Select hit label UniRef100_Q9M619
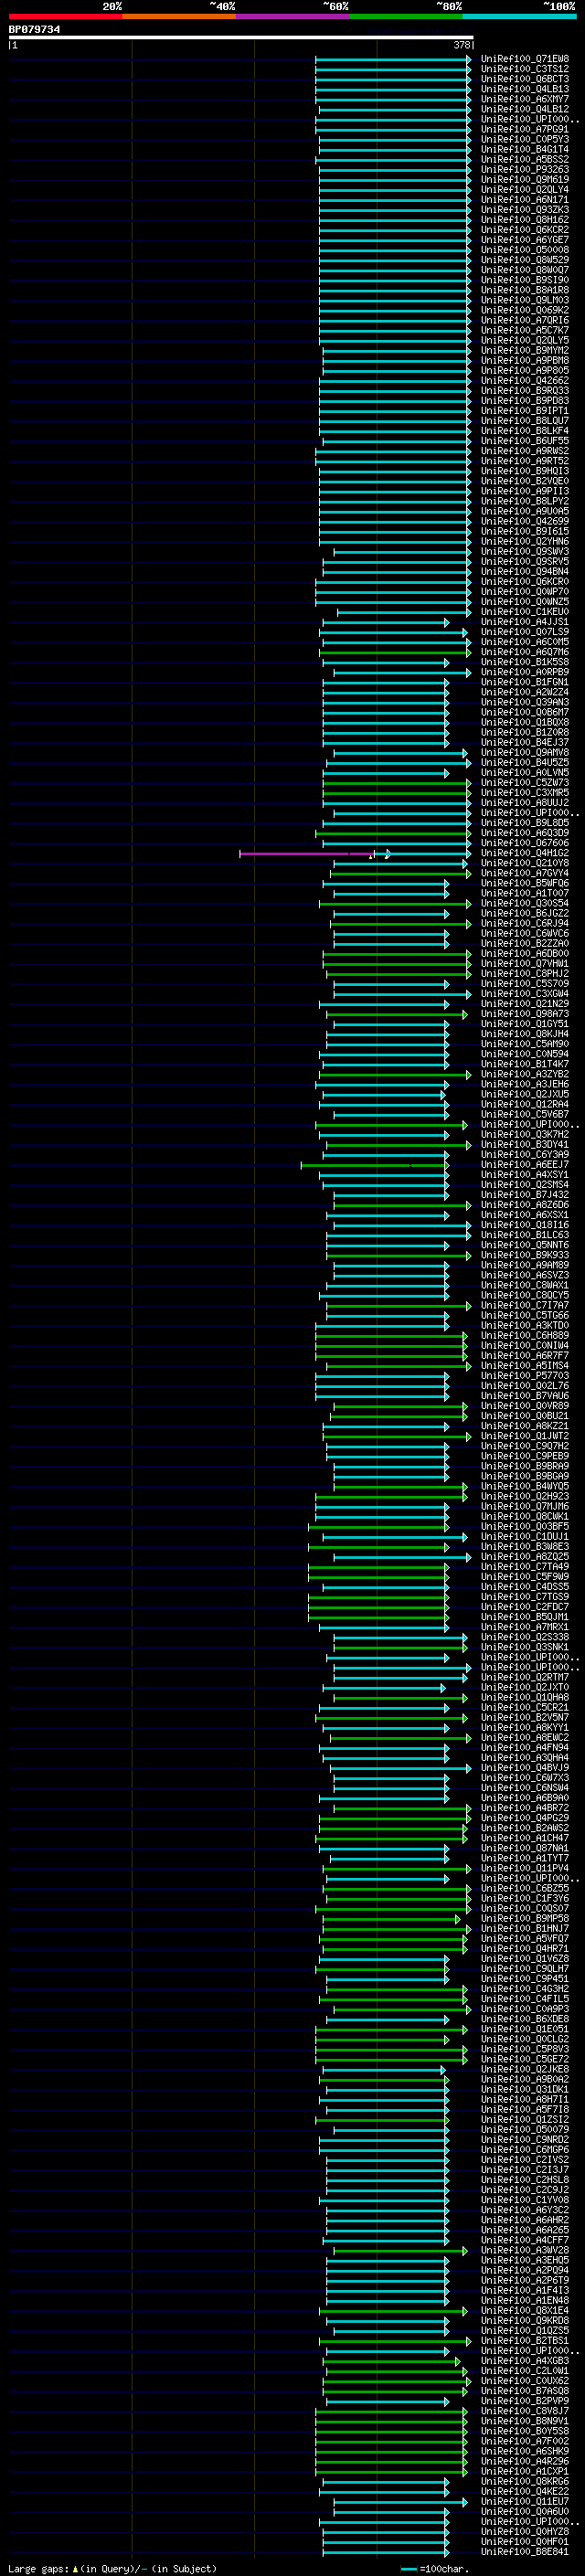585x2576 pixels. point(525,179)
